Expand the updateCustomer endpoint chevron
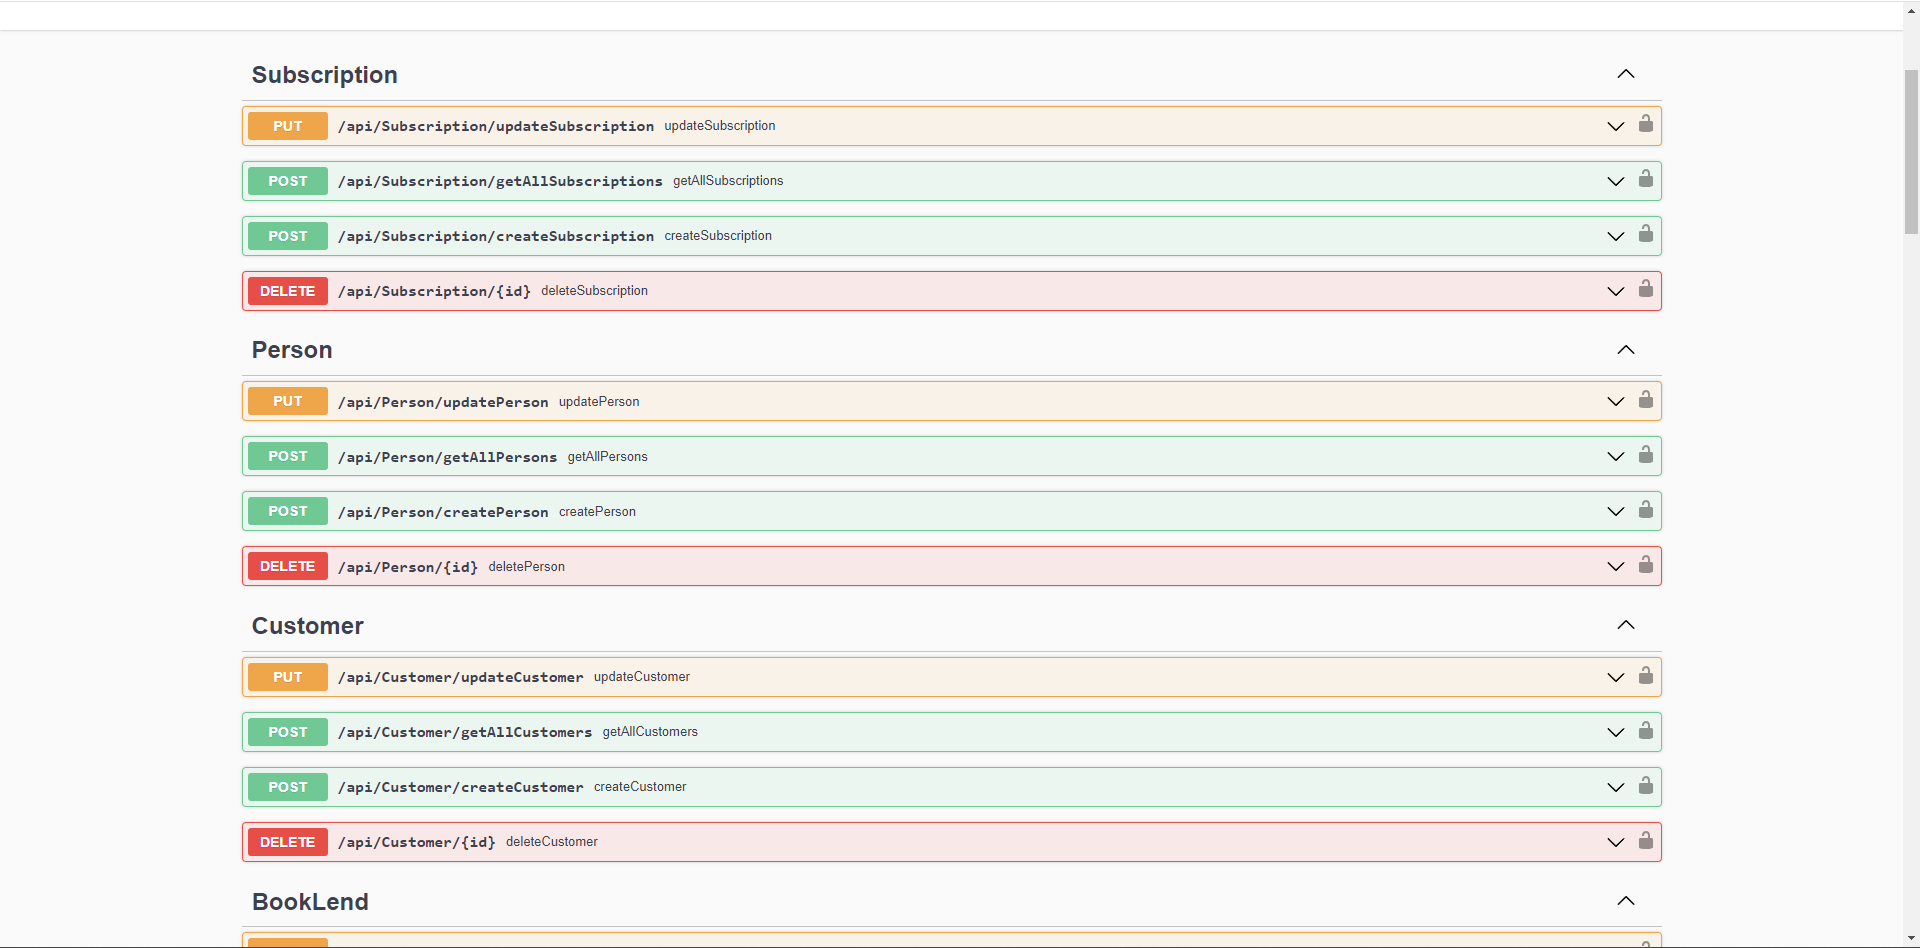 pos(1615,677)
